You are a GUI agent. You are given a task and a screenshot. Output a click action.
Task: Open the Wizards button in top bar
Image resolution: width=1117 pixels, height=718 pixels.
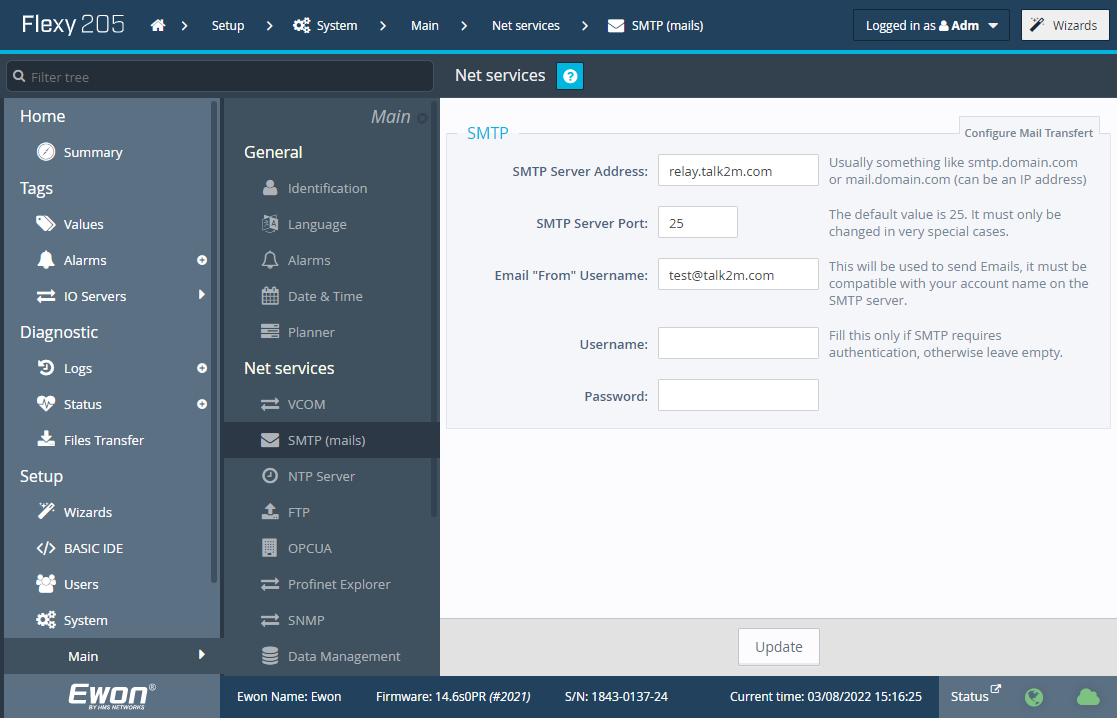[1065, 25]
